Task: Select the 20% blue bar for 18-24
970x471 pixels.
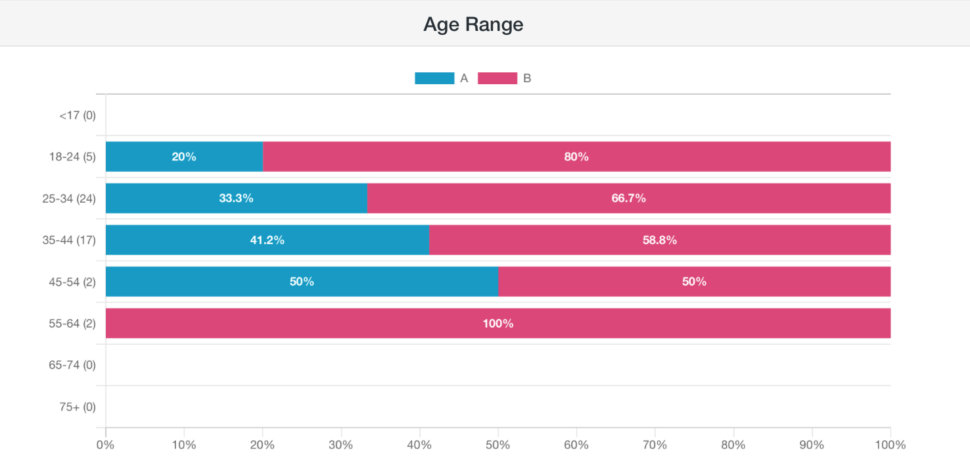Action: (184, 157)
